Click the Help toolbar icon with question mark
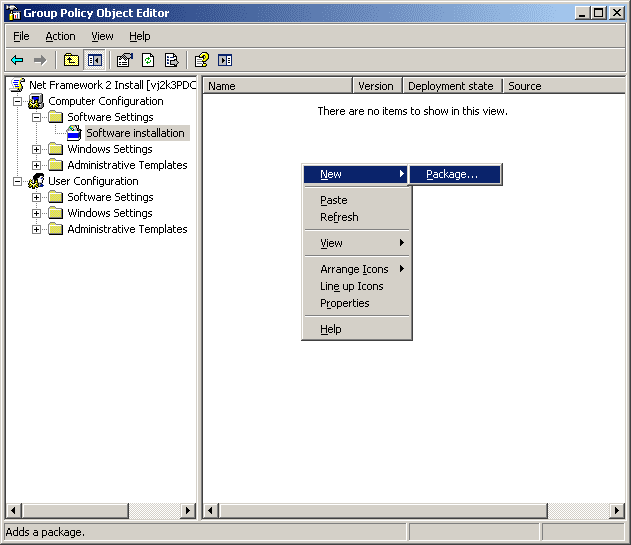This screenshot has height=545, width=631. tap(202, 60)
